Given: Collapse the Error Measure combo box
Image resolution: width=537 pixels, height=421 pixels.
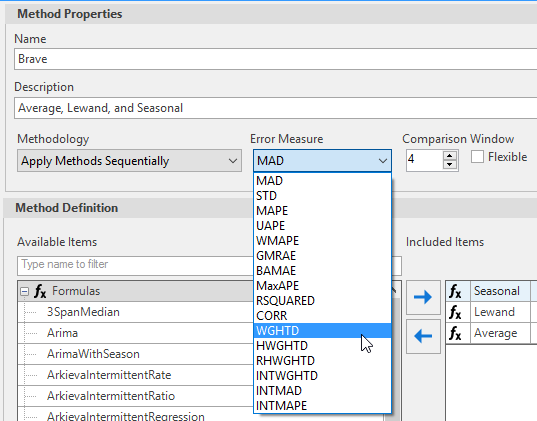Looking at the screenshot, I should (383, 161).
